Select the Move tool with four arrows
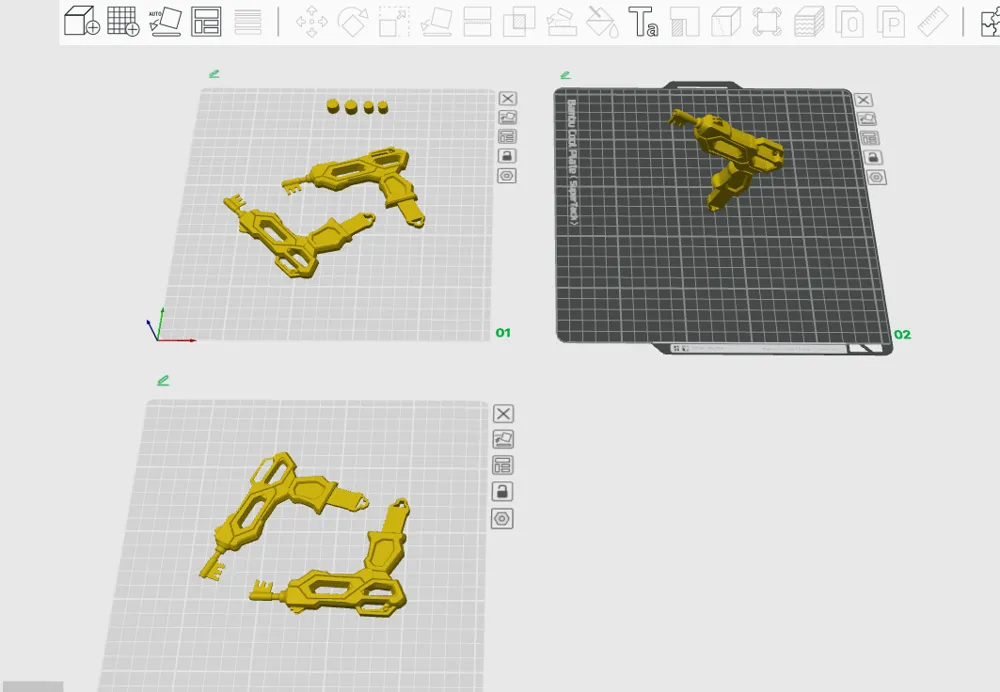Viewport: 1000px width, 692px height. tap(311, 22)
